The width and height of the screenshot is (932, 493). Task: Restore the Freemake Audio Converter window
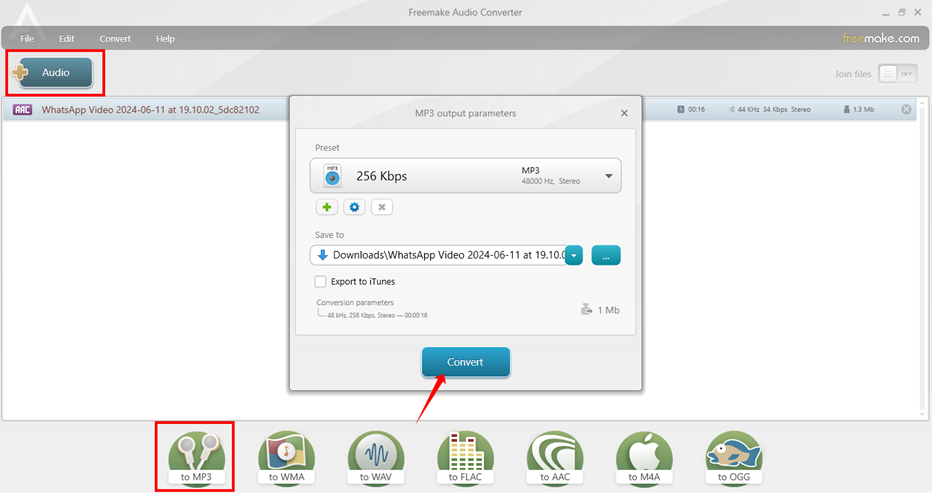(902, 12)
